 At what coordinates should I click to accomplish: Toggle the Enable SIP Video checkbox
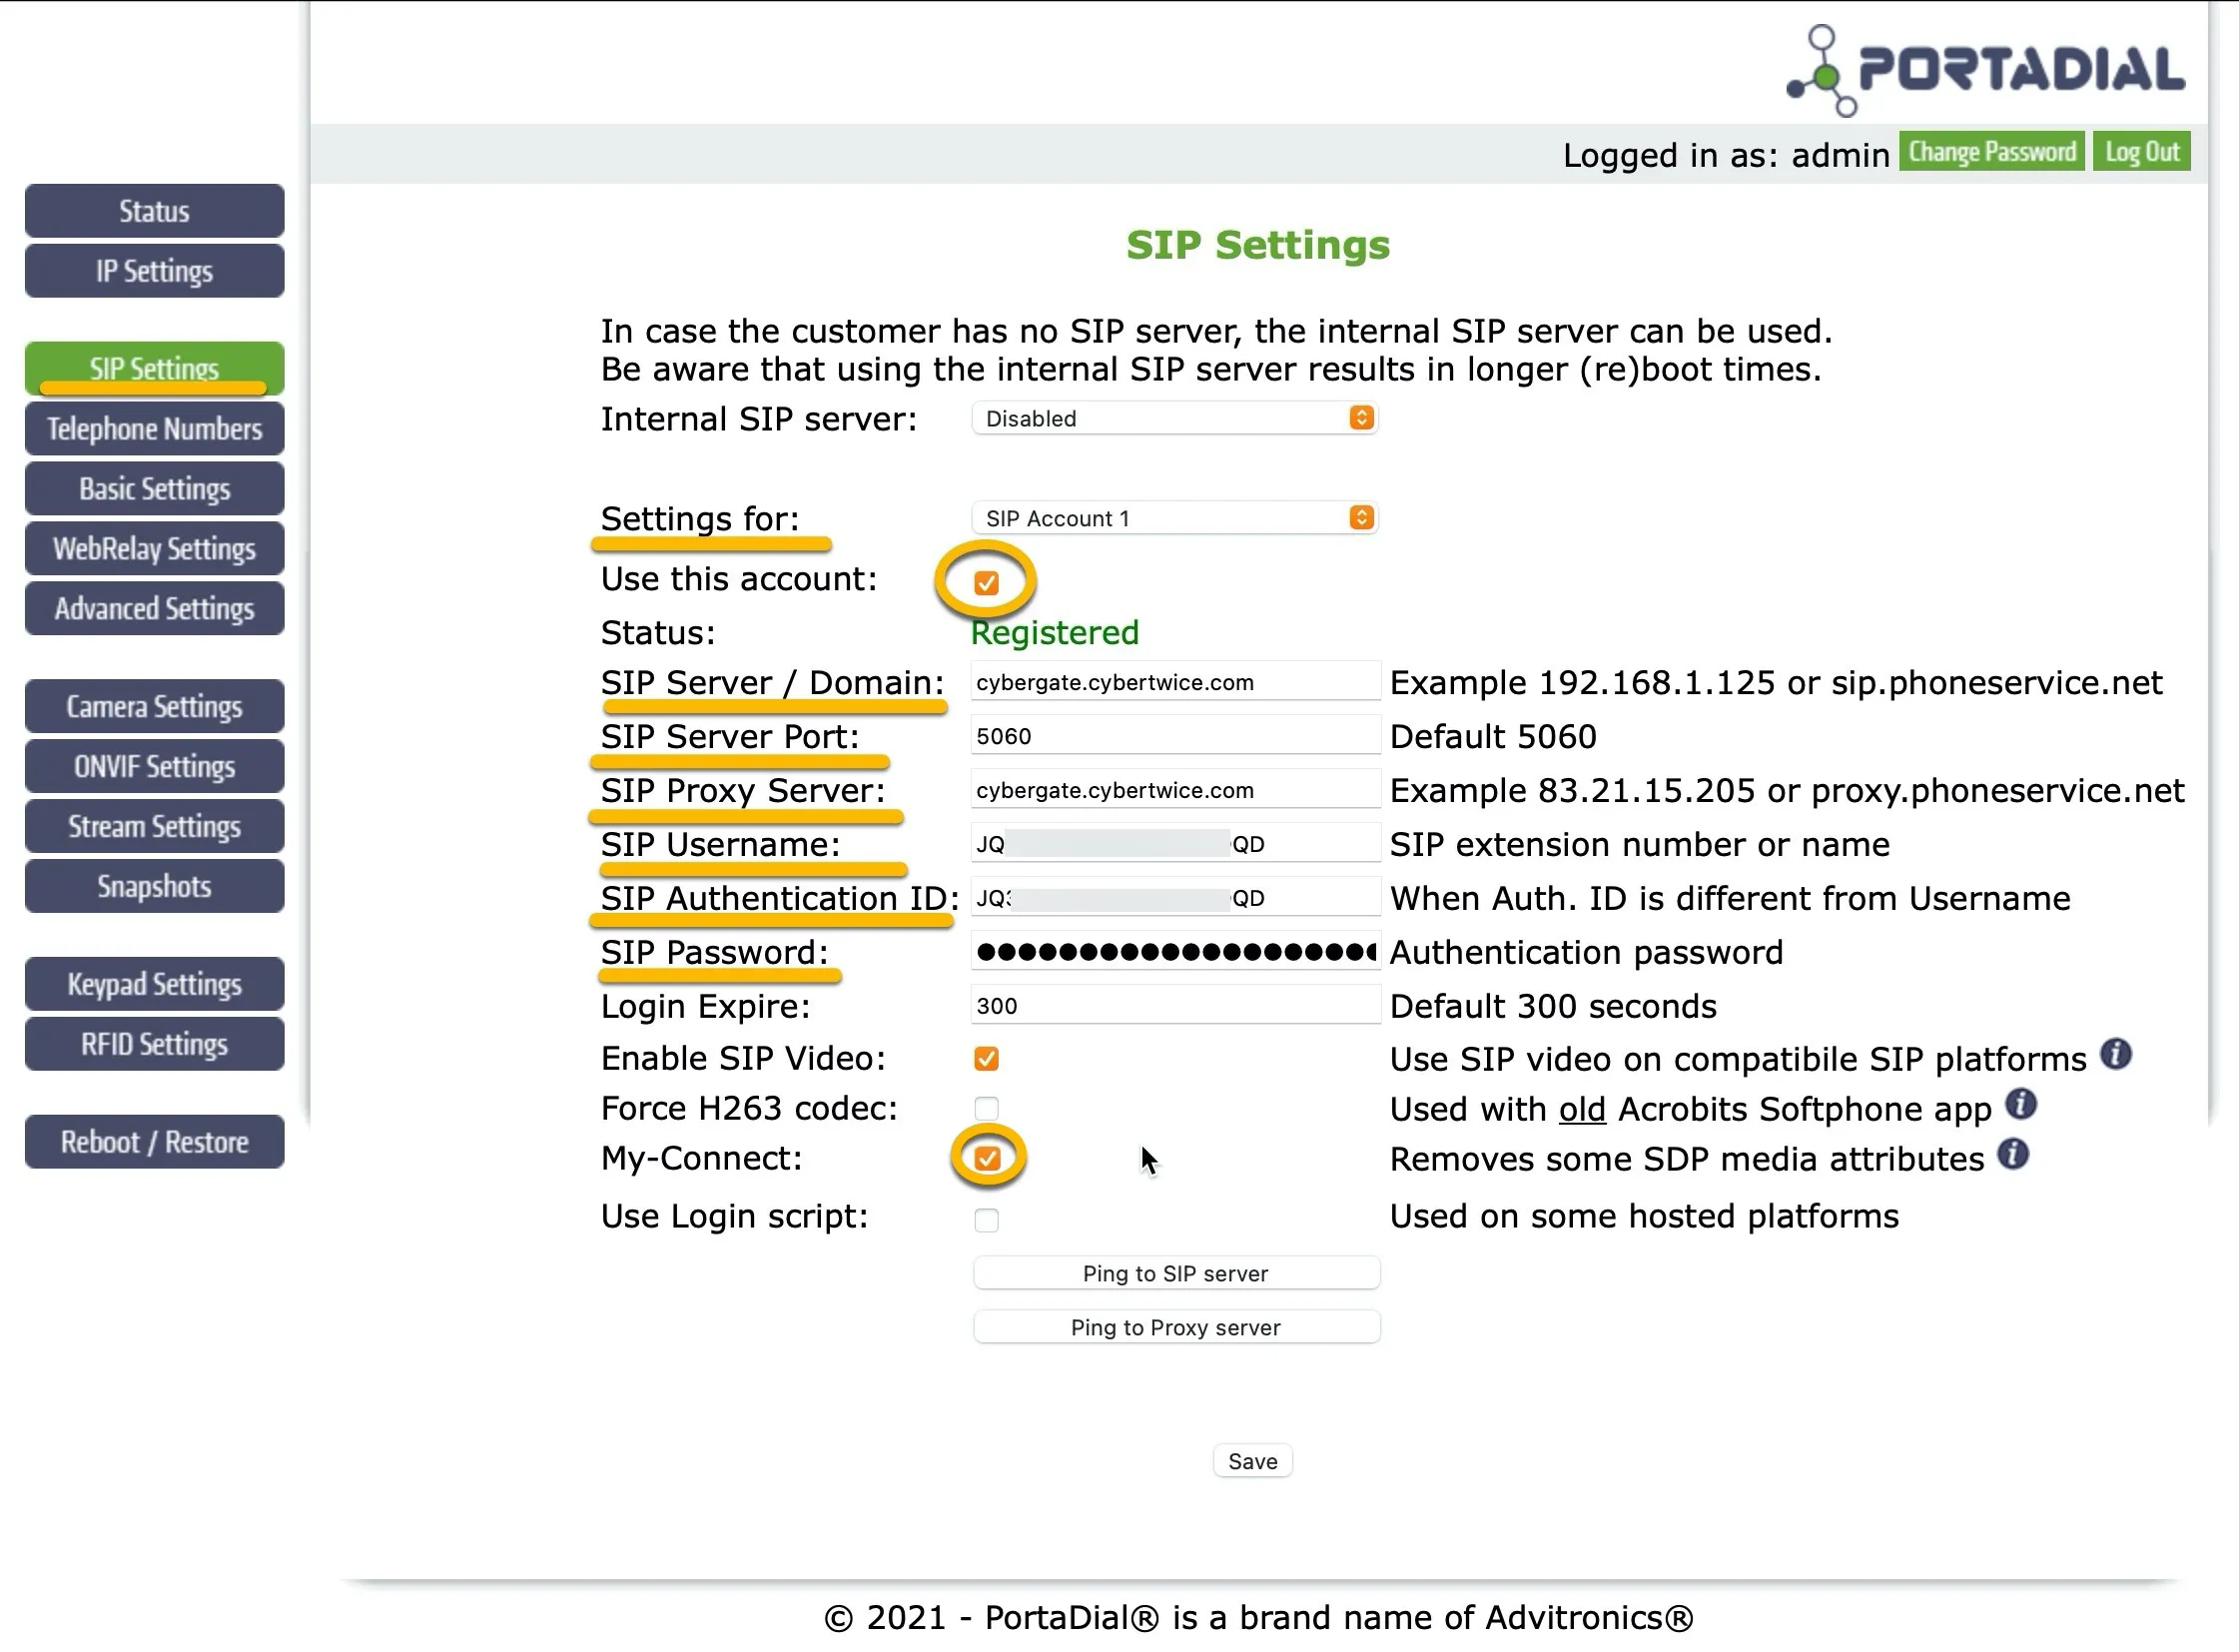coord(986,1059)
